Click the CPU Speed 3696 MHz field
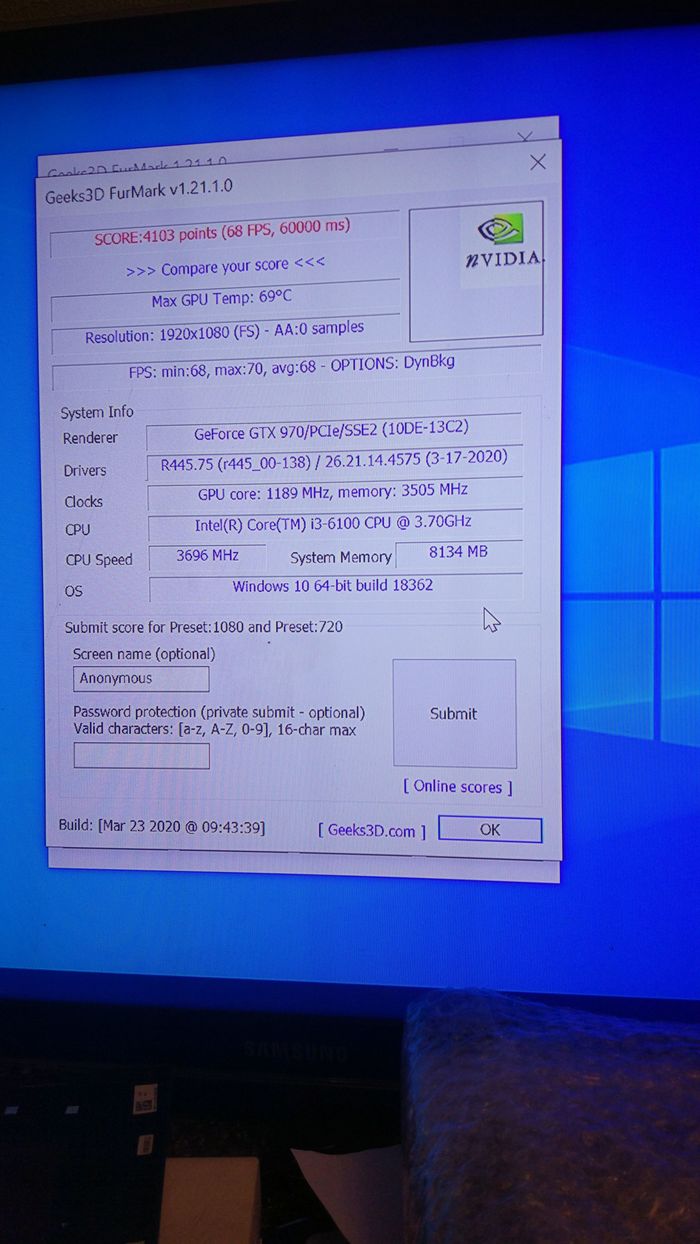This screenshot has height=1244, width=700. pyautogui.click(x=207, y=555)
